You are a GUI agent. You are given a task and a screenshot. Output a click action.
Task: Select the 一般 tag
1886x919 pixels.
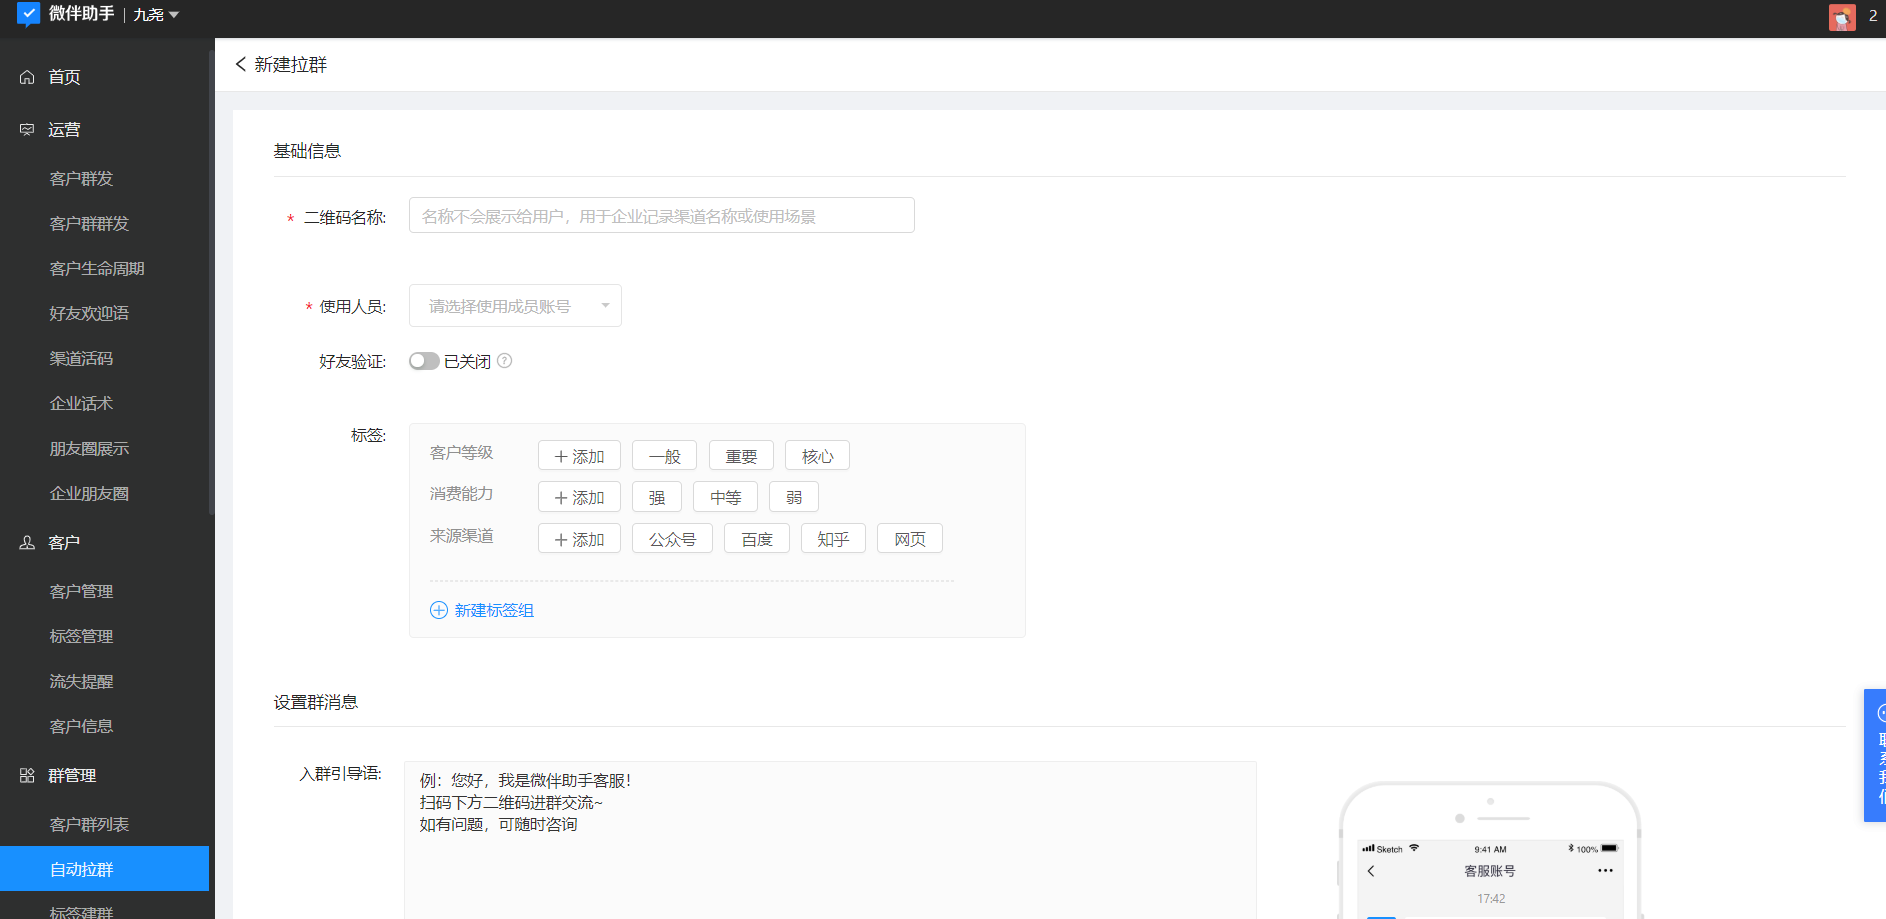click(664, 456)
